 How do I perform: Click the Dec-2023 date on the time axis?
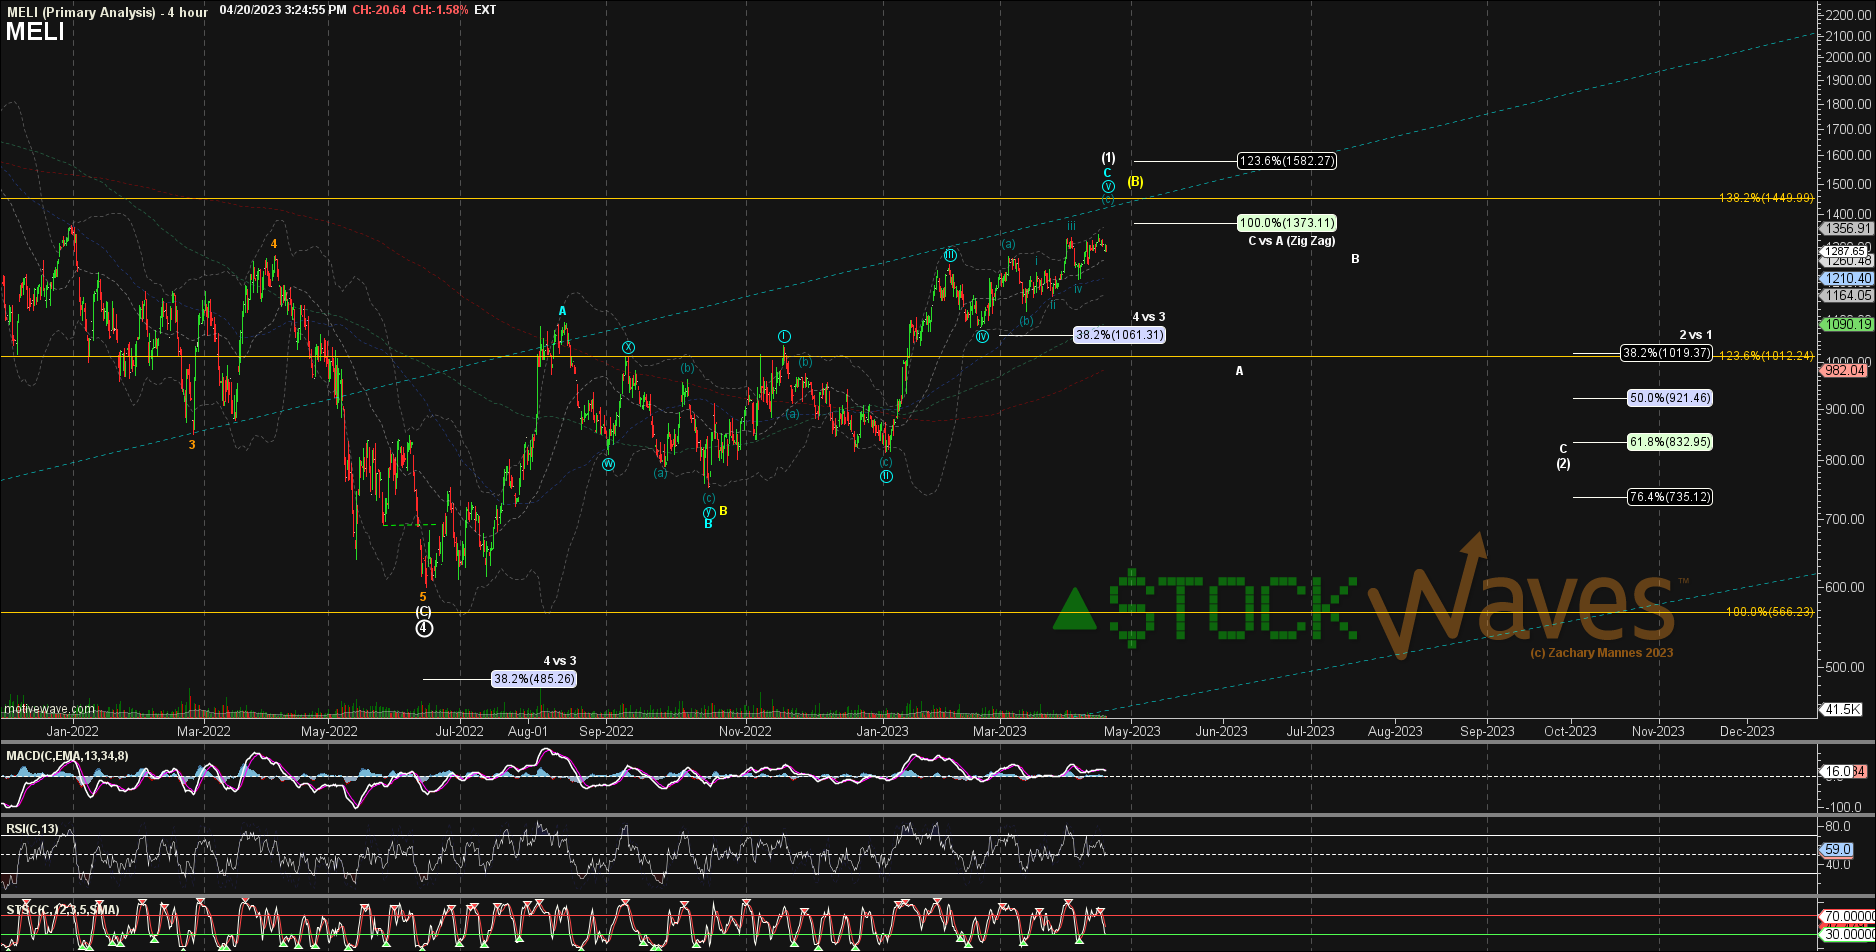(x=1747, y=731)
